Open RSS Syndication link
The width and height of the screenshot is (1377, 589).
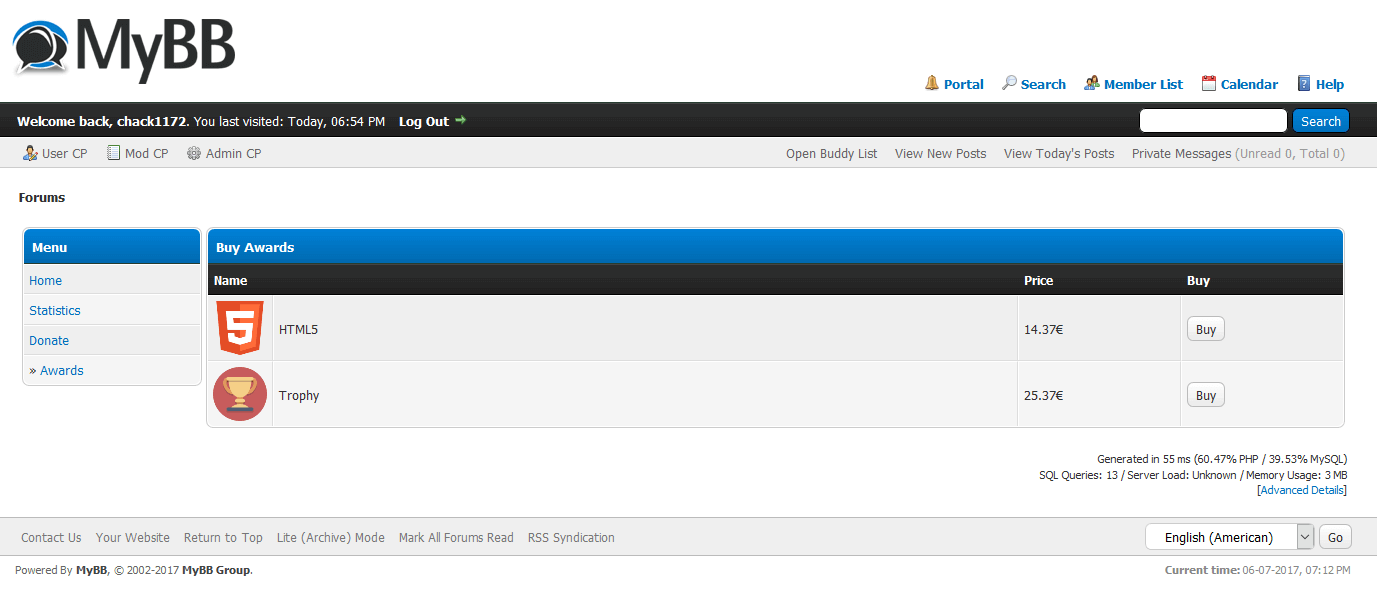(571, 537)
